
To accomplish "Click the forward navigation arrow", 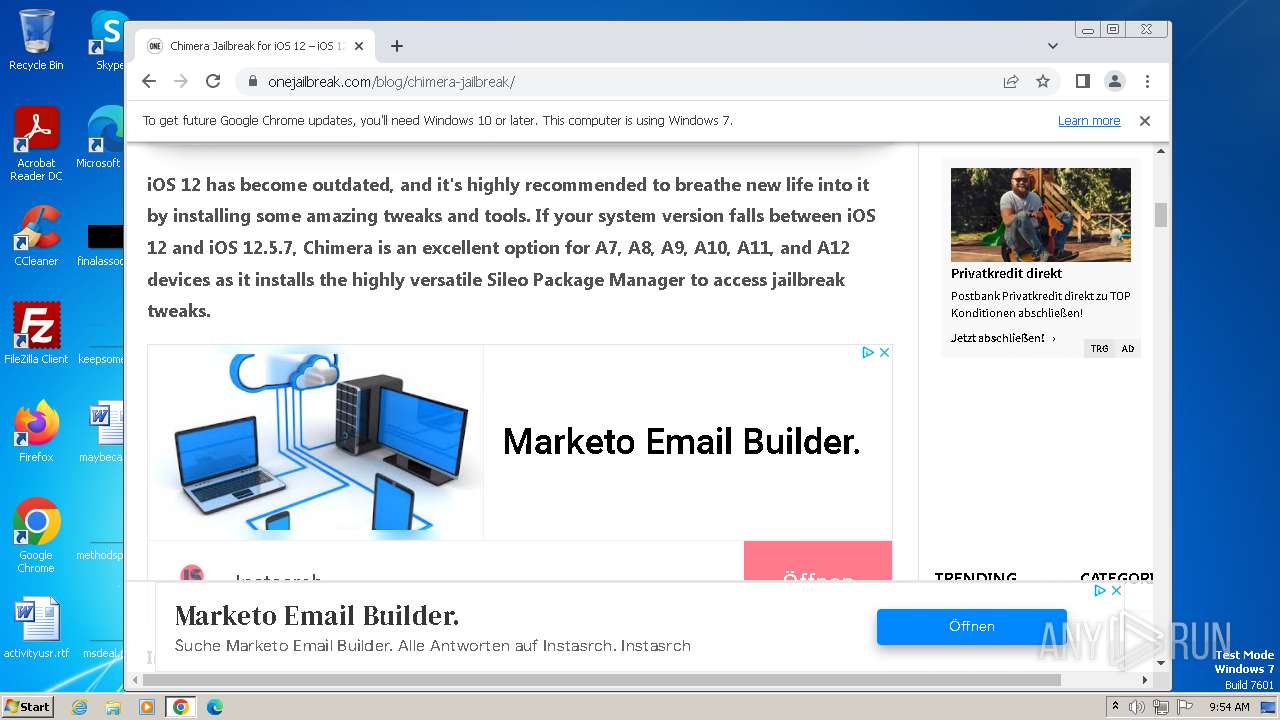I will tap(181, 82).
